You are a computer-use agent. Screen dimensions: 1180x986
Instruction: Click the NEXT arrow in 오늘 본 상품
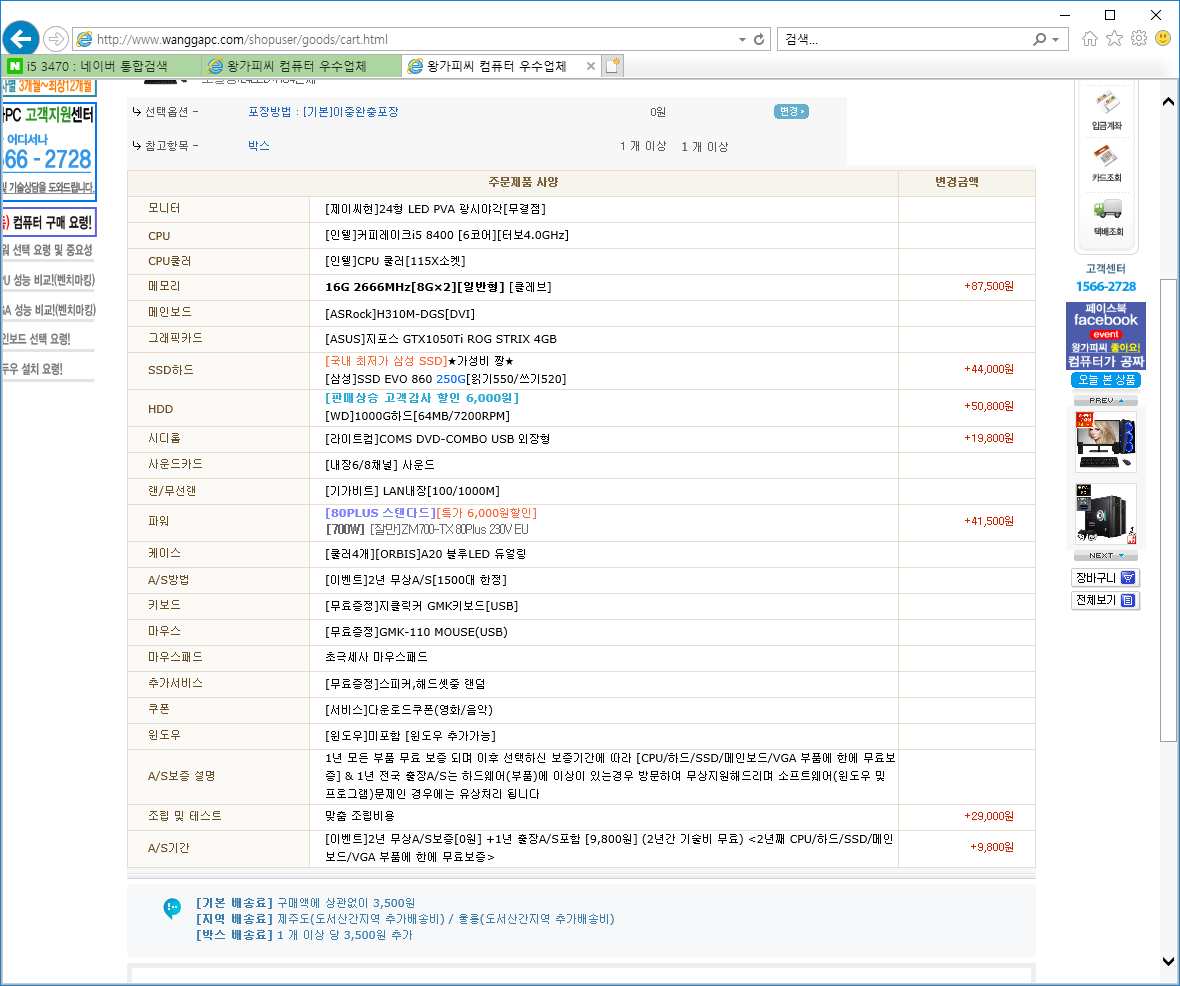point(1105,555)
